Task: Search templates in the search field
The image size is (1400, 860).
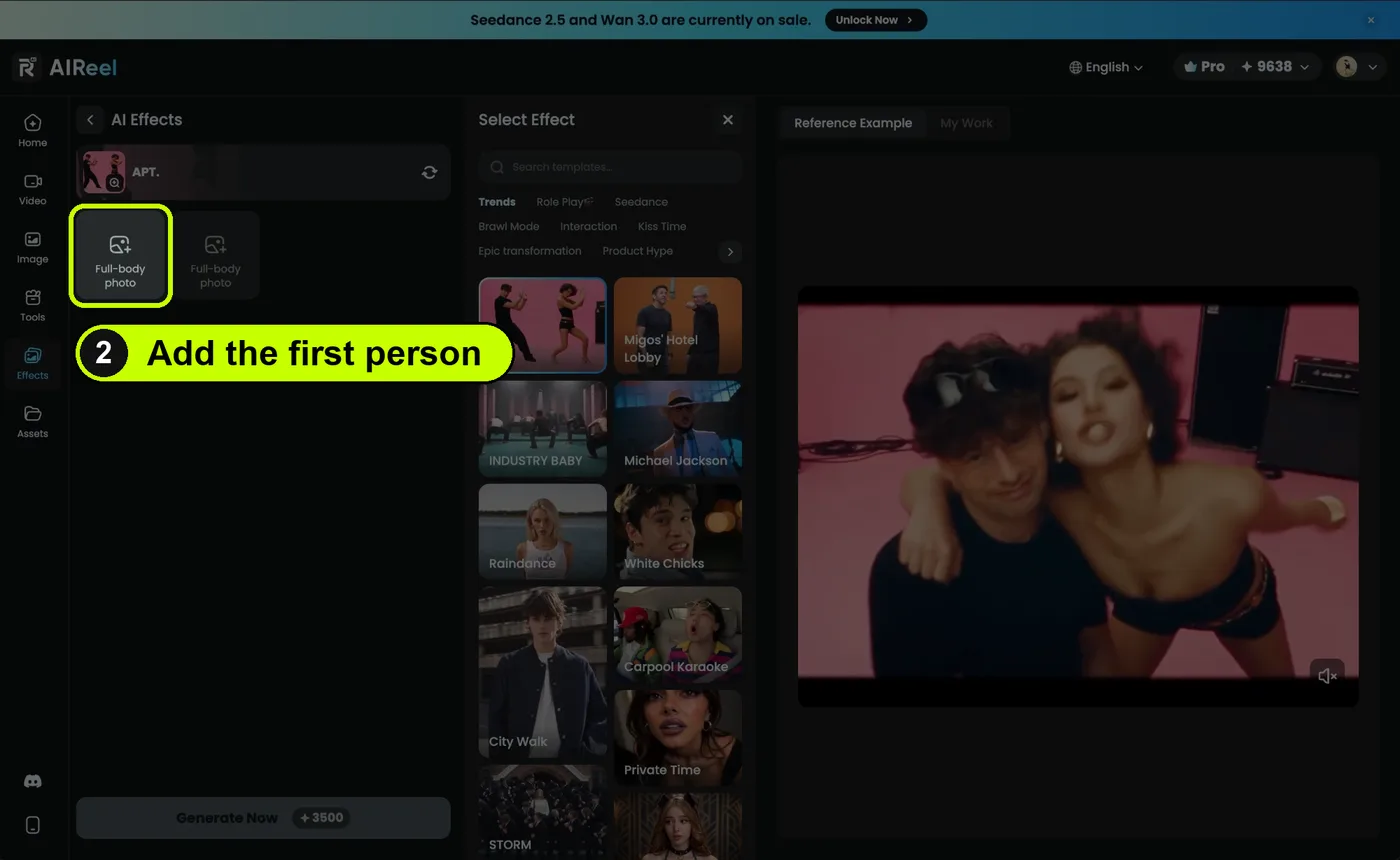Action: pyautogui.click(x=610, y=167)
